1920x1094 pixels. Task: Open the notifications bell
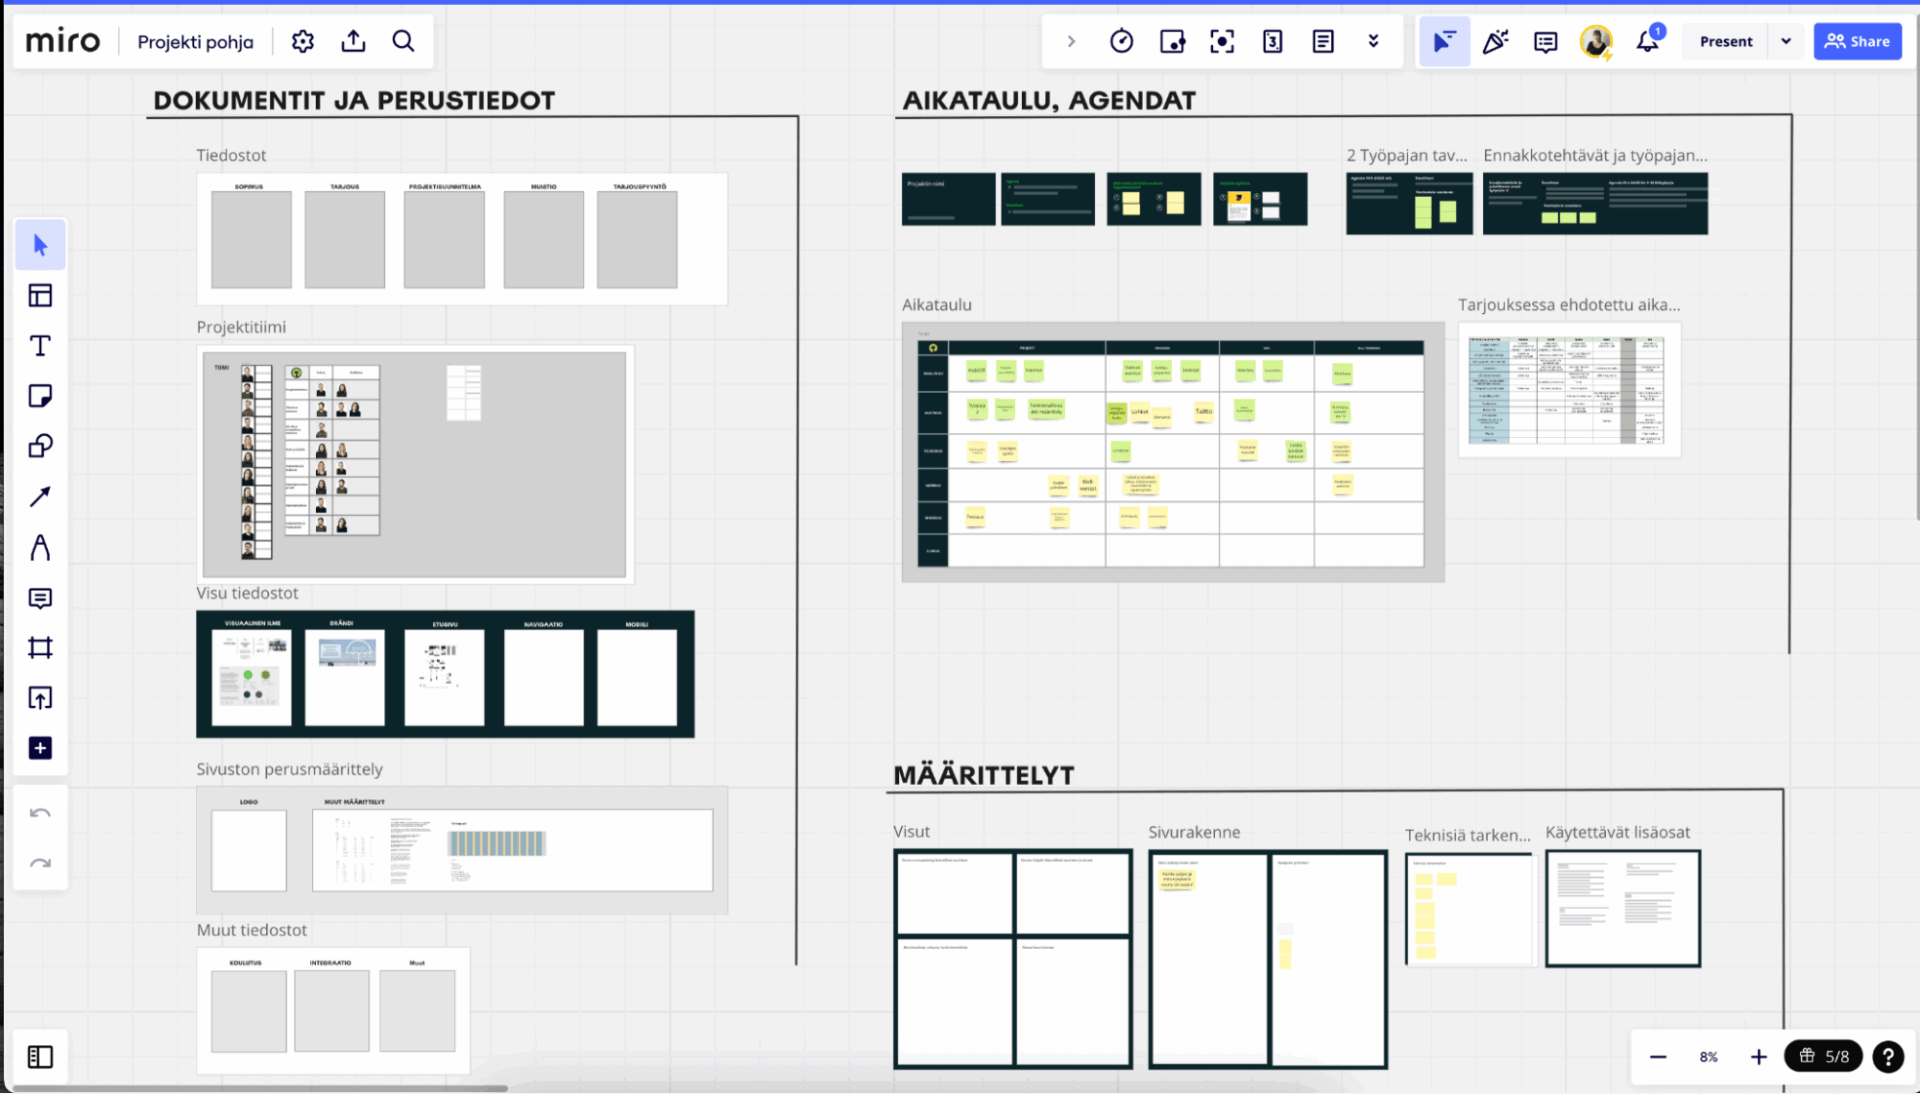(x=1647, y=41)
